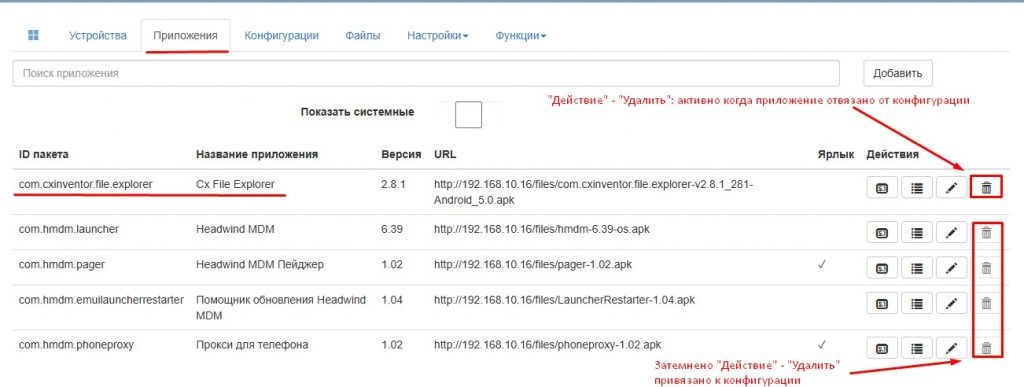
Task: Click the Ярлык column header
Action: coord(835,155)
